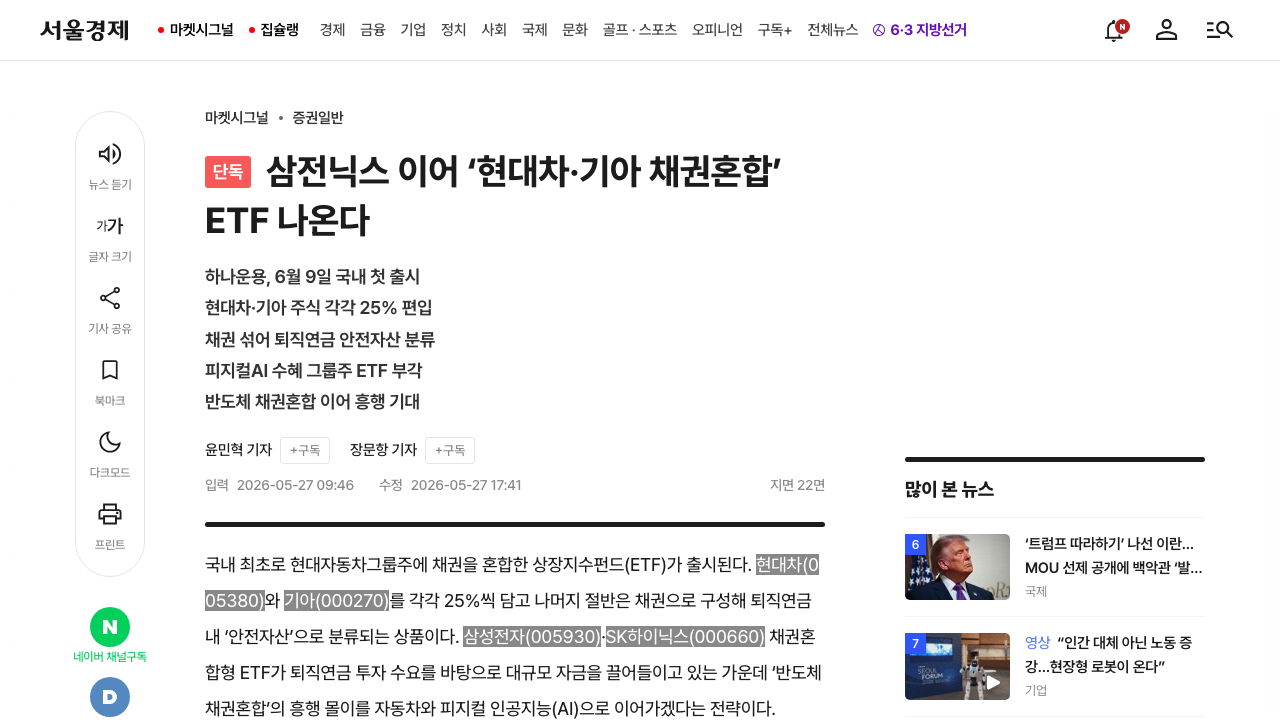Open reporter 장문항 기자 name

[x=383, y=450]
